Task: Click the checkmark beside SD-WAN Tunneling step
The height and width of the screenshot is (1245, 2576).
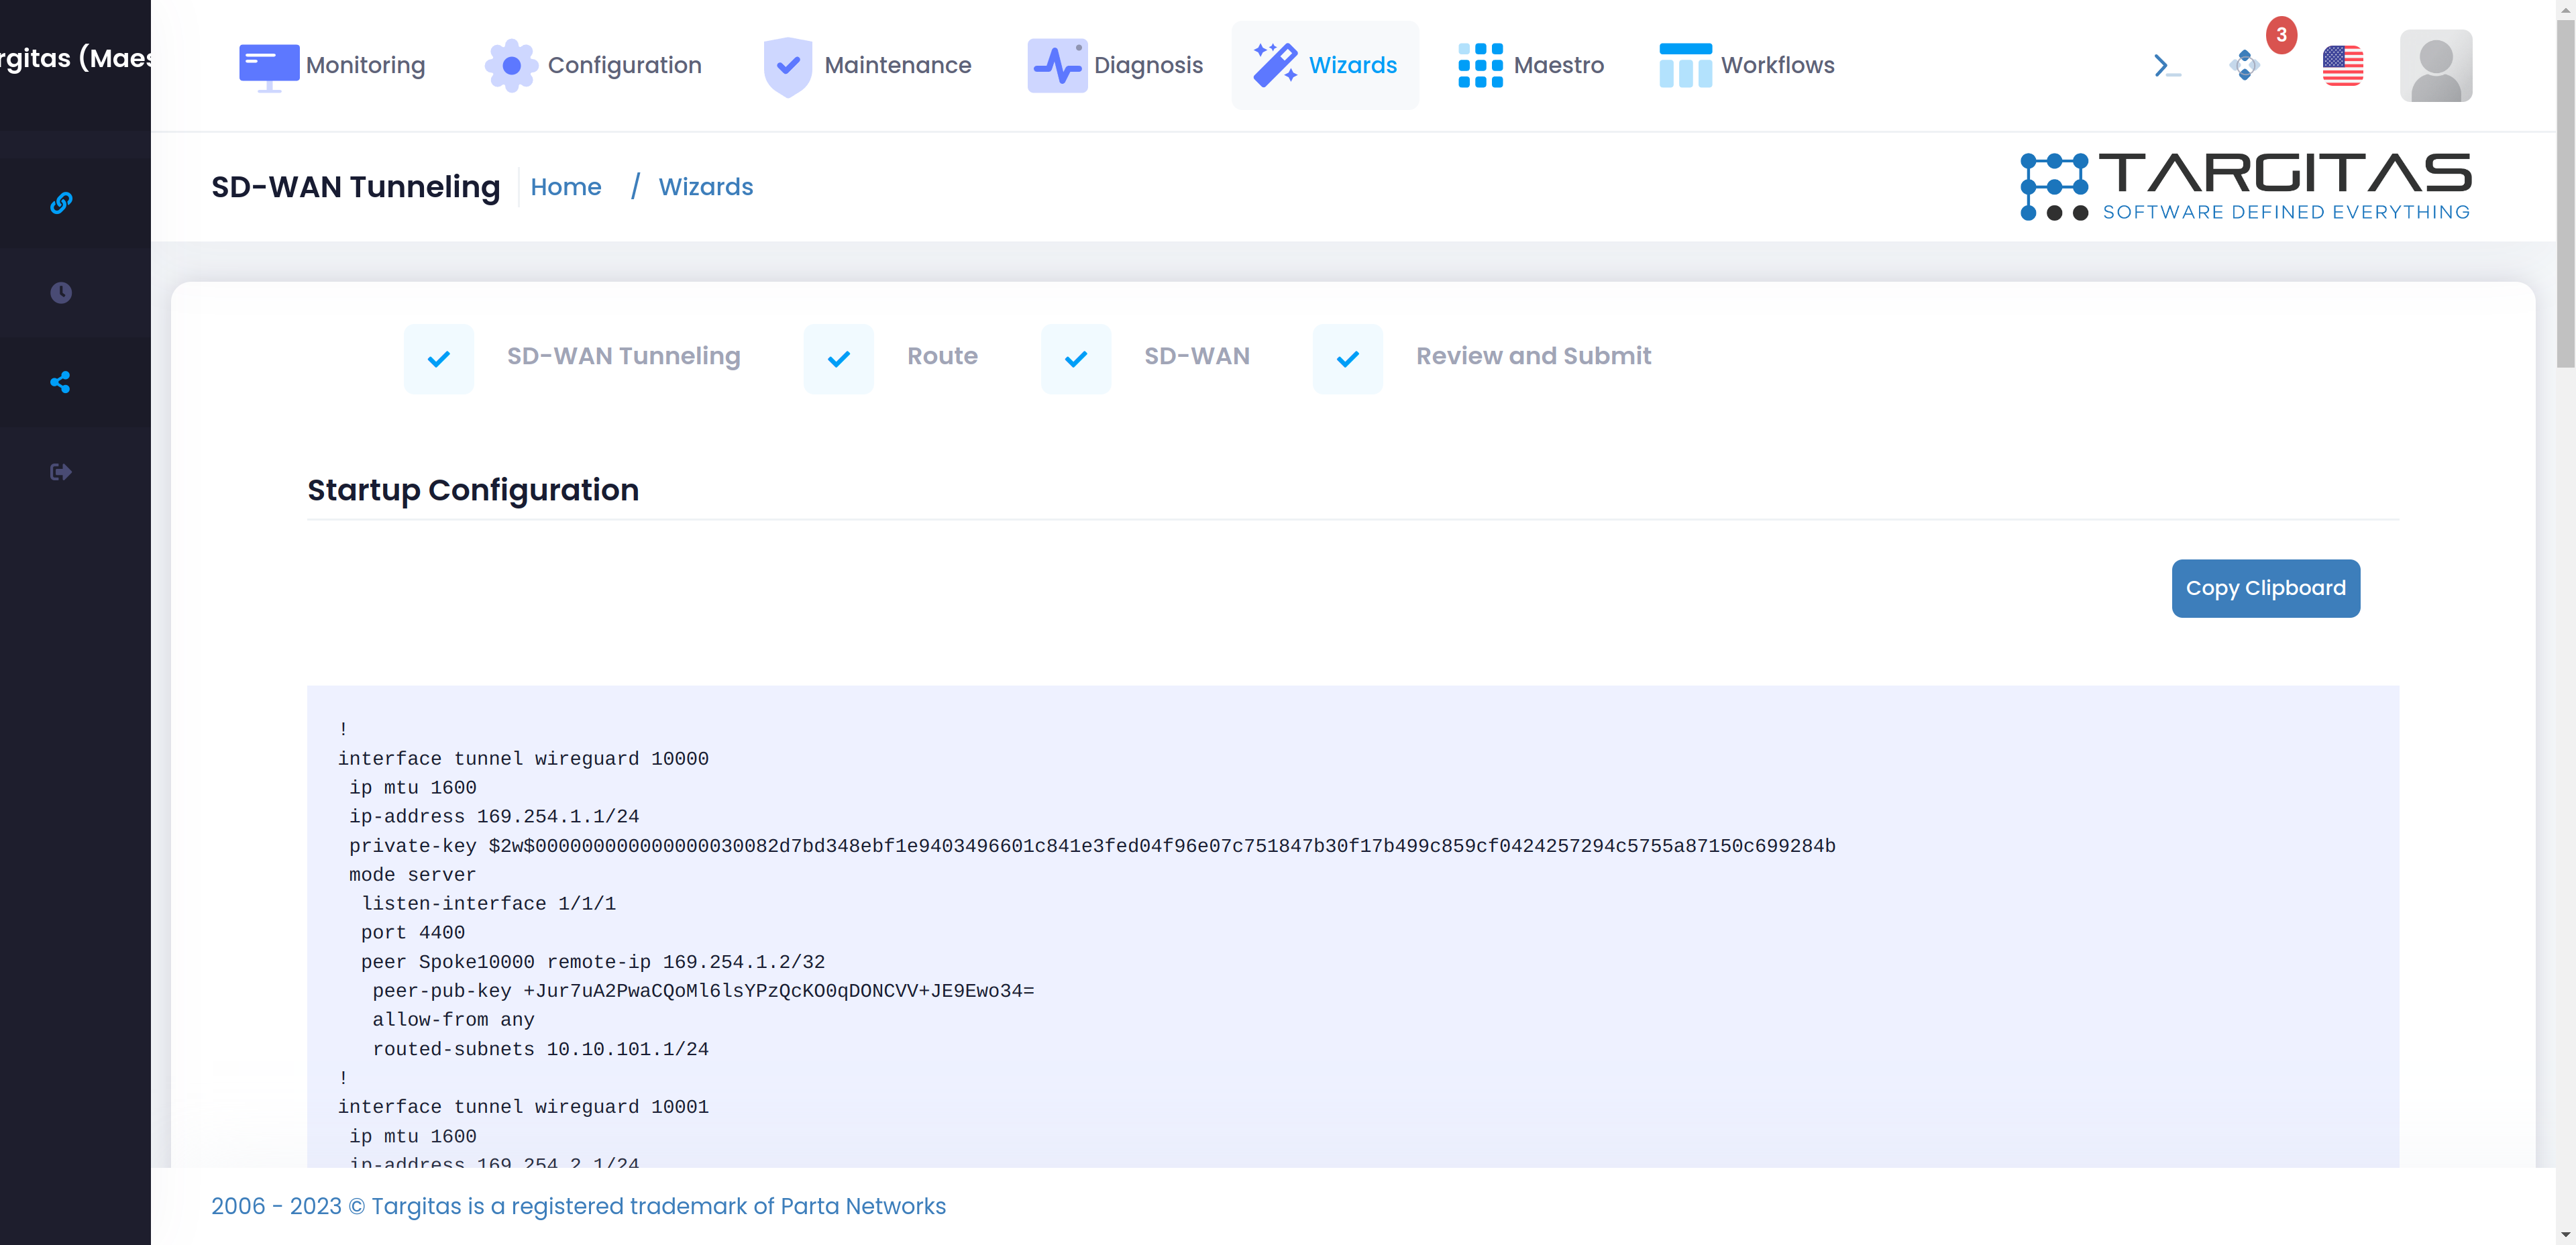Action: (x=439, y=359)
